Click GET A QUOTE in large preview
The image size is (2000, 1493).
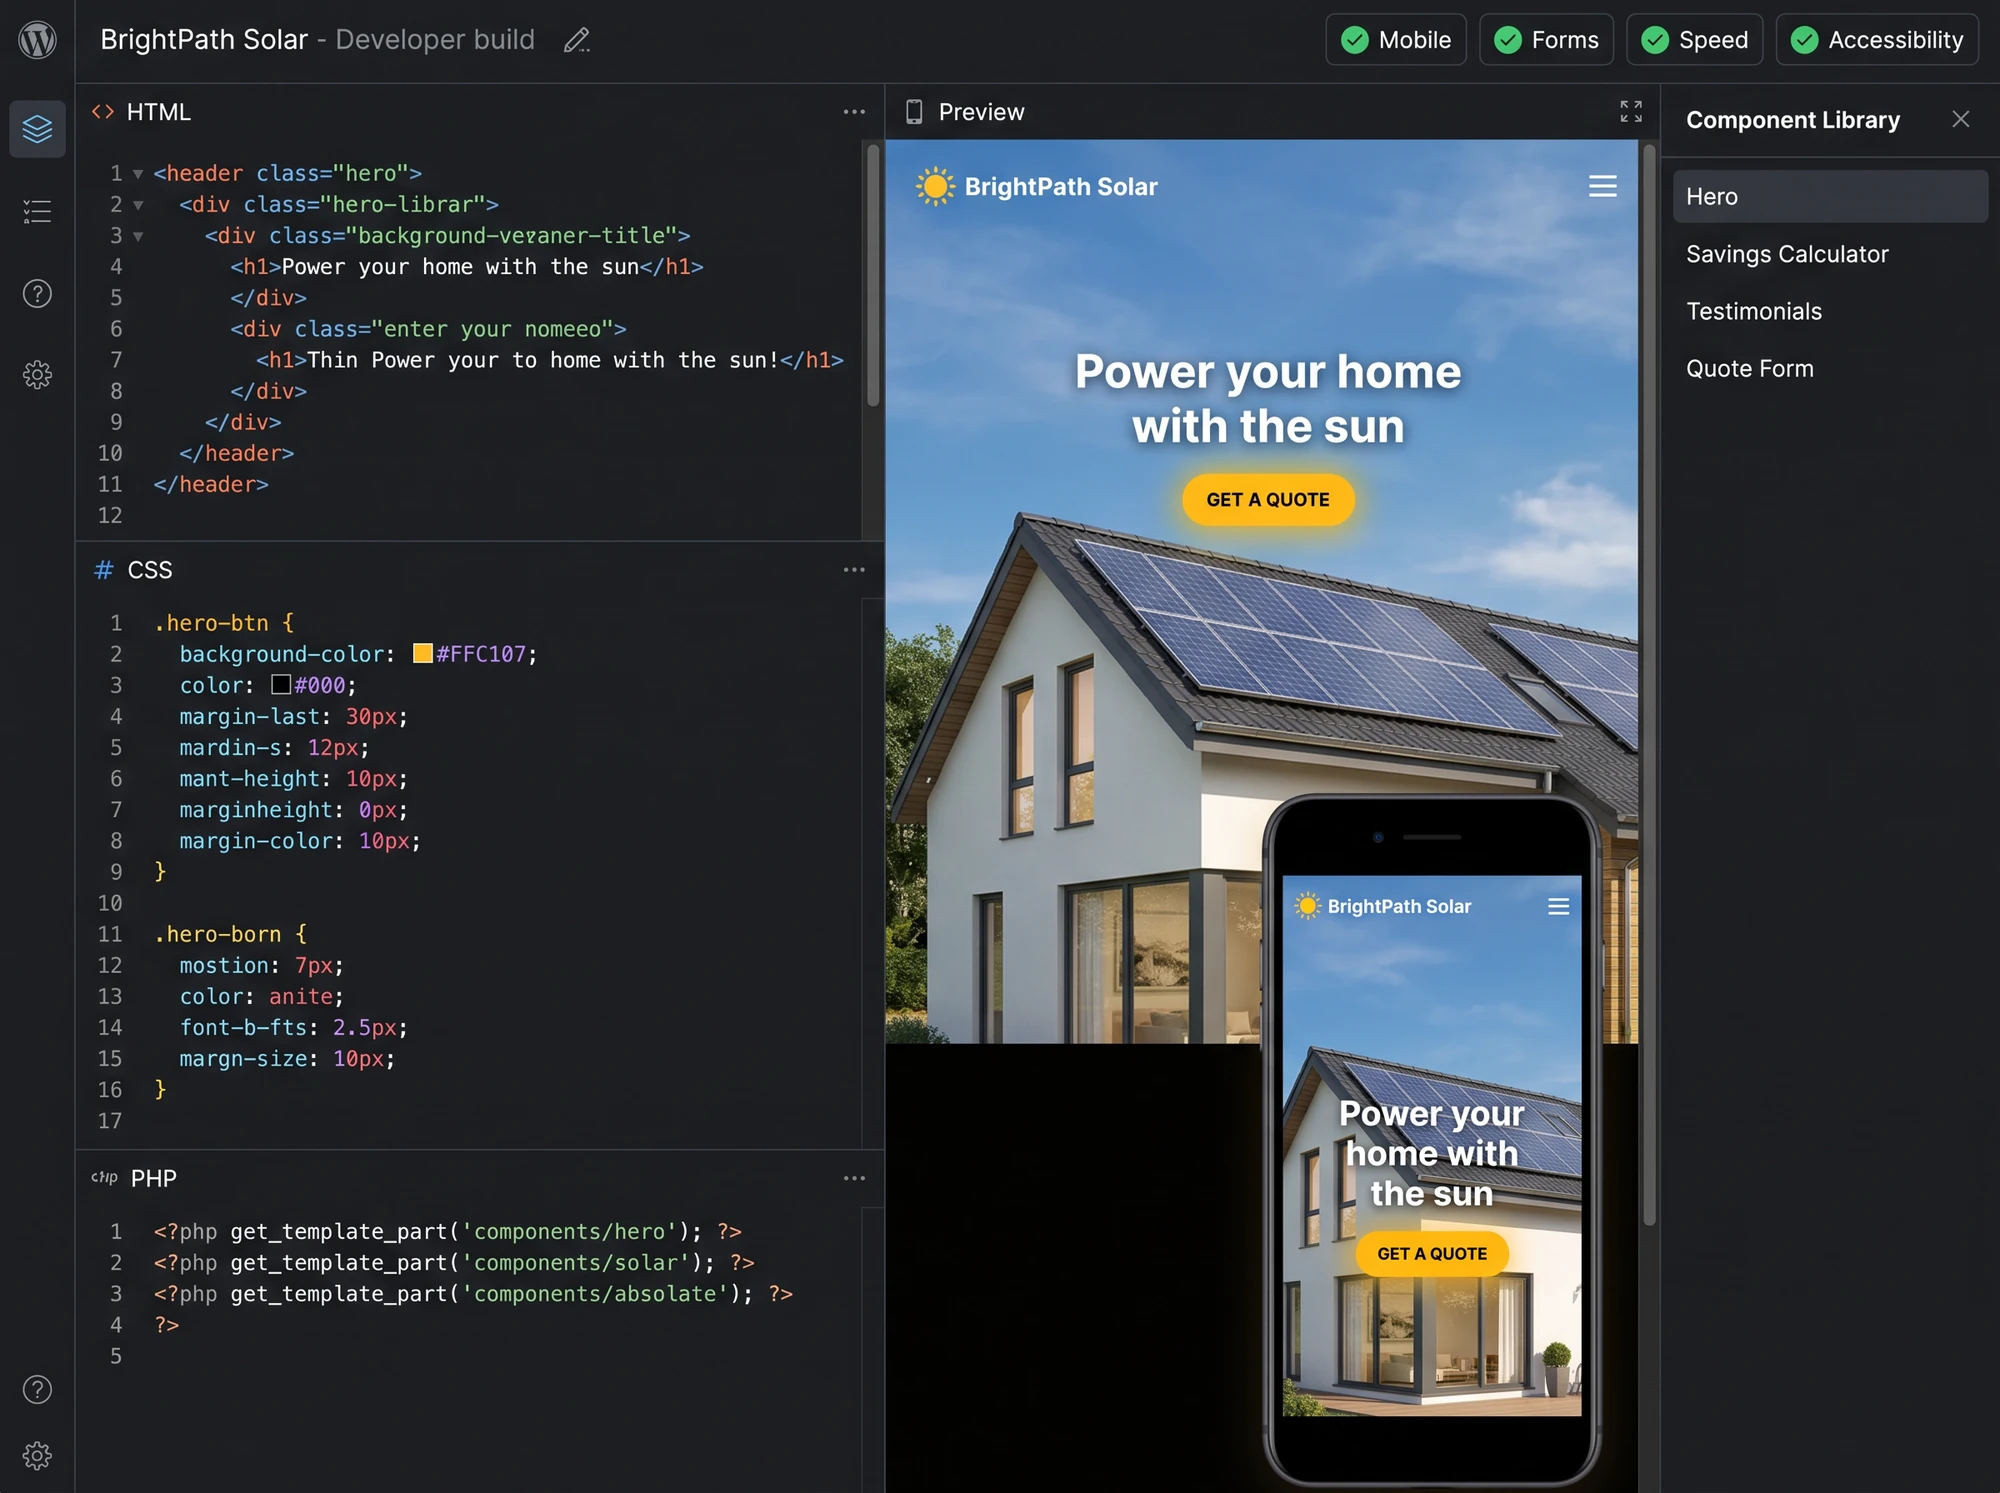(x=1268, y=500)
